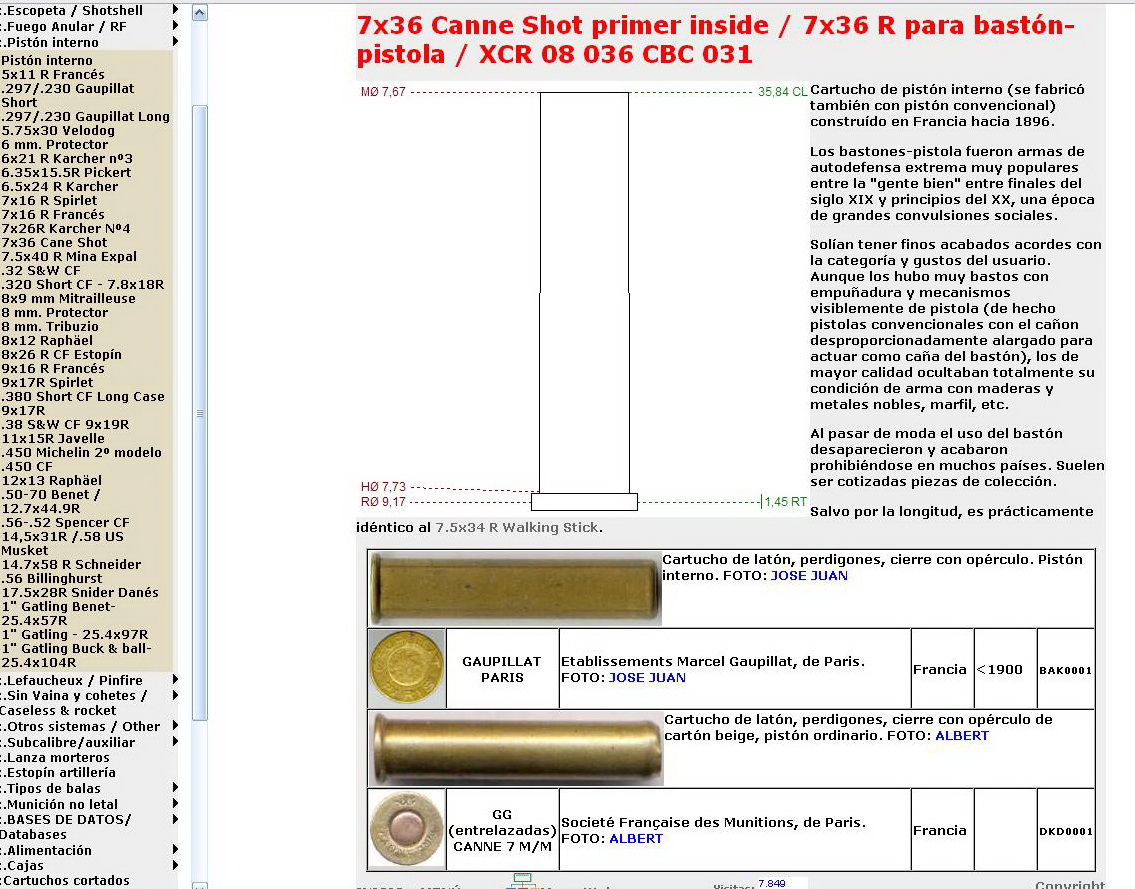Open the Estopín artillería menu item
This screenshot has width=1135, height=889.
(x=59, y=772)
